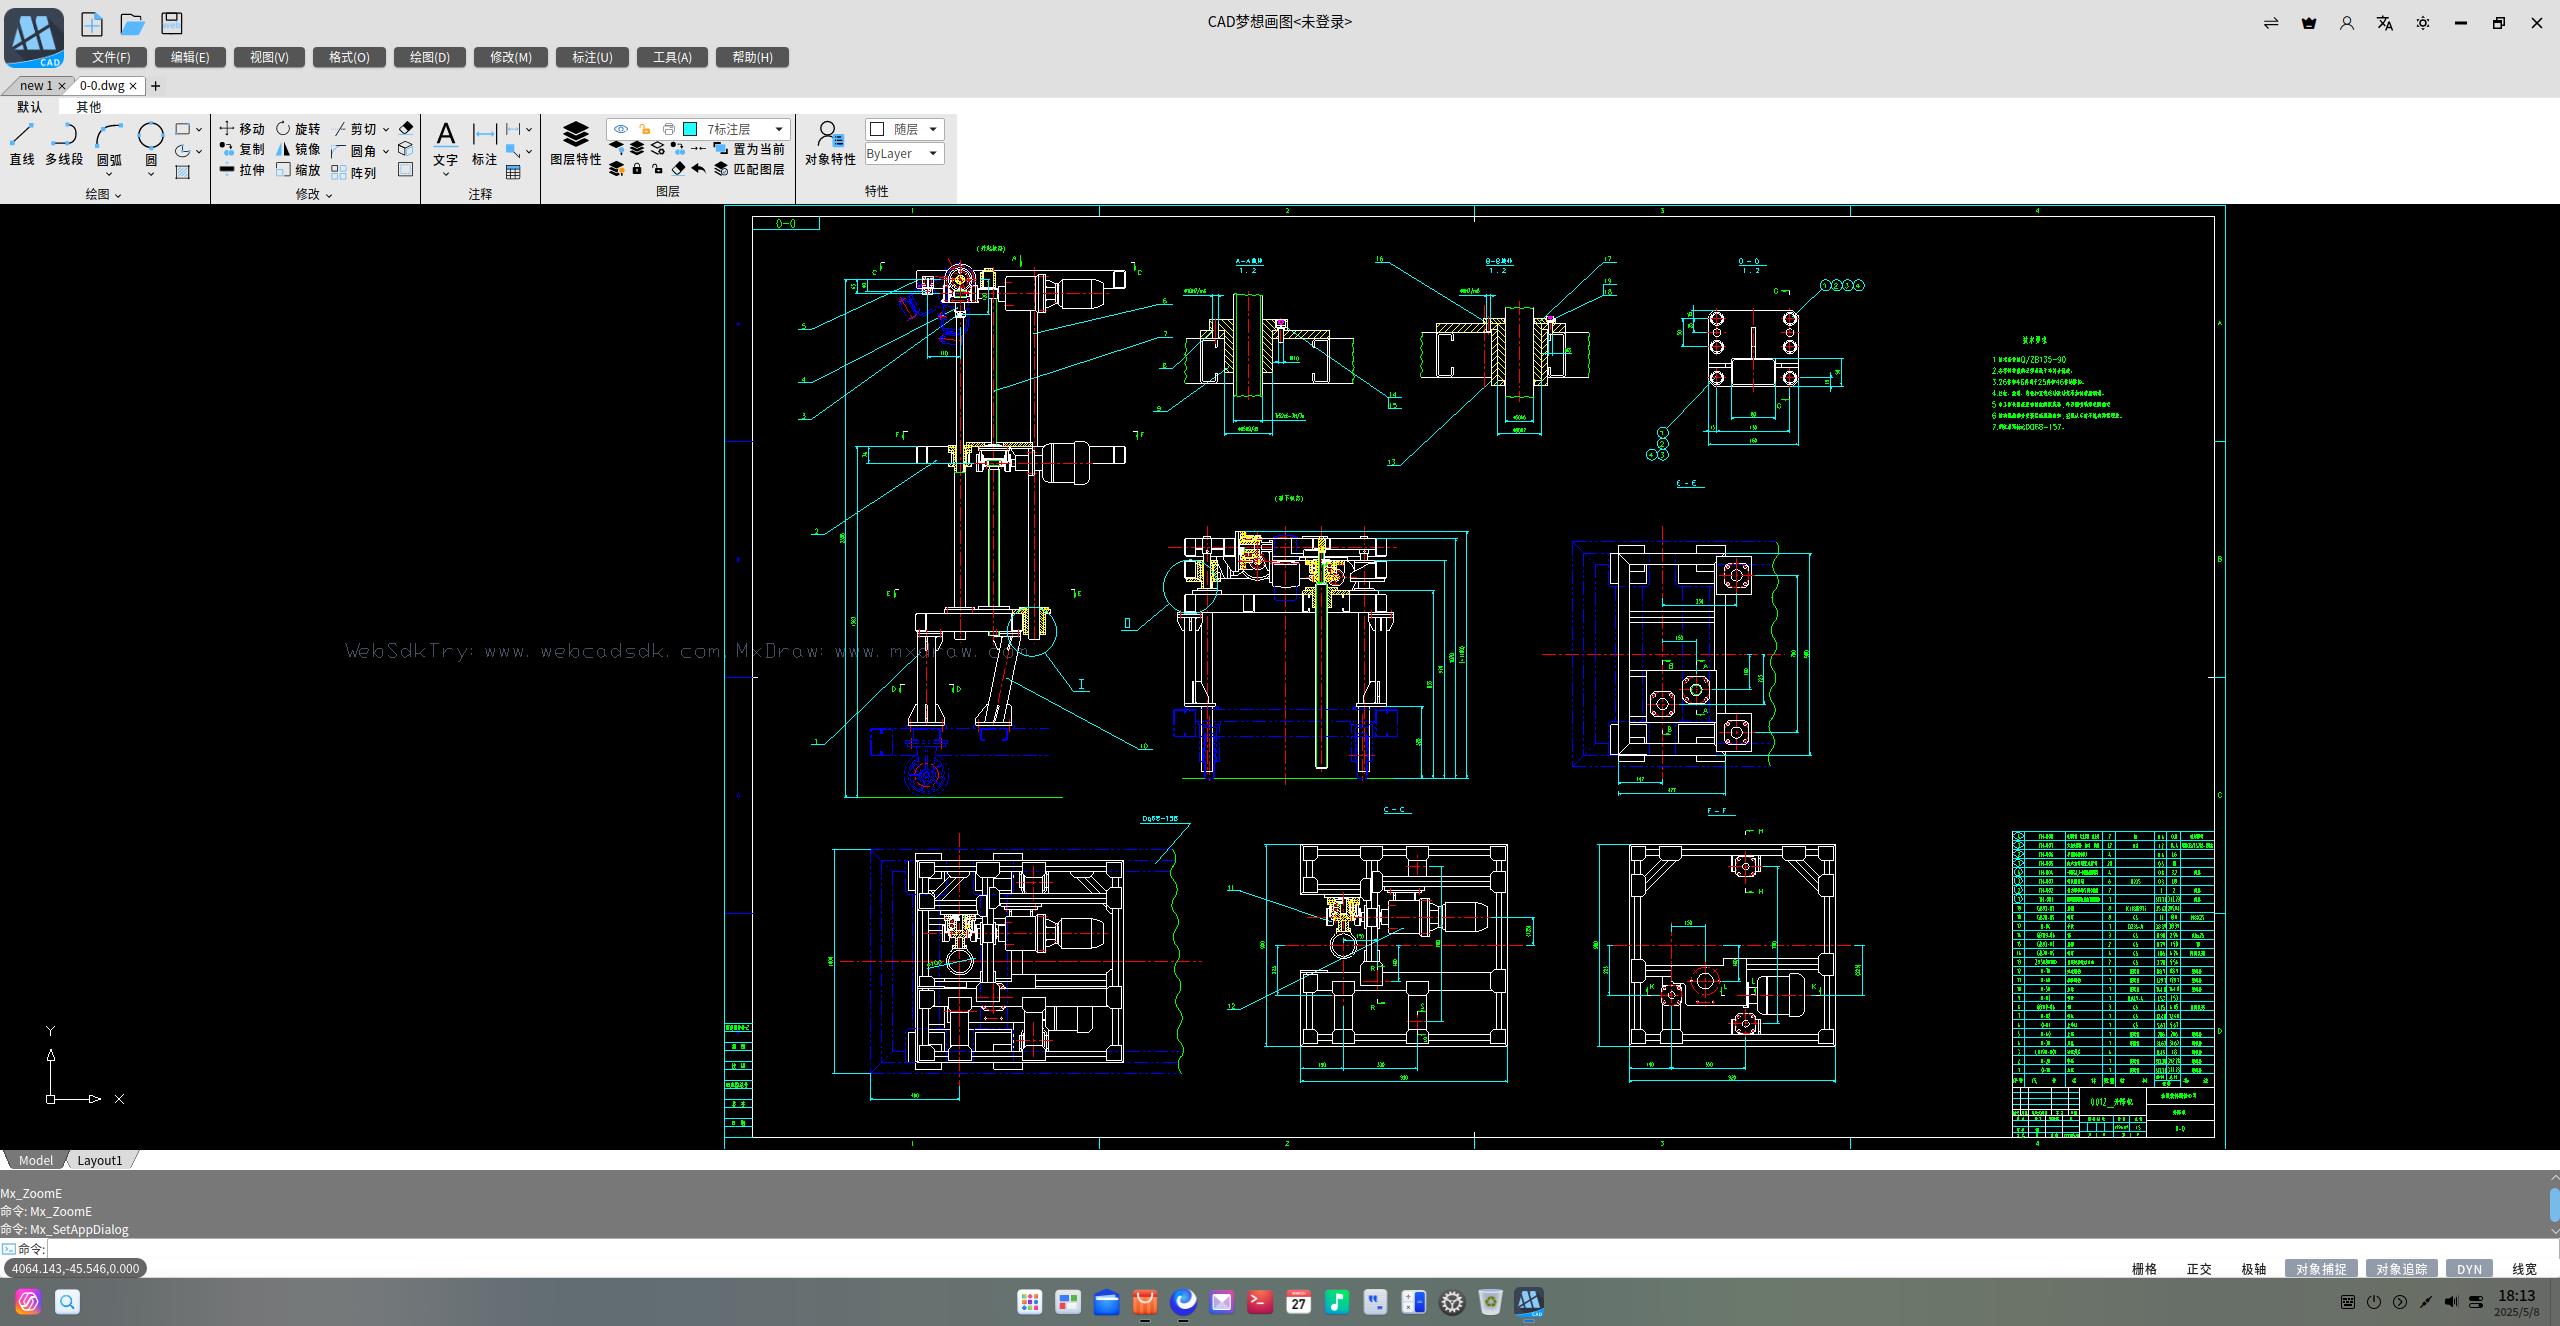Toggle 对象捕捉 object snap

point(2321,1269)
